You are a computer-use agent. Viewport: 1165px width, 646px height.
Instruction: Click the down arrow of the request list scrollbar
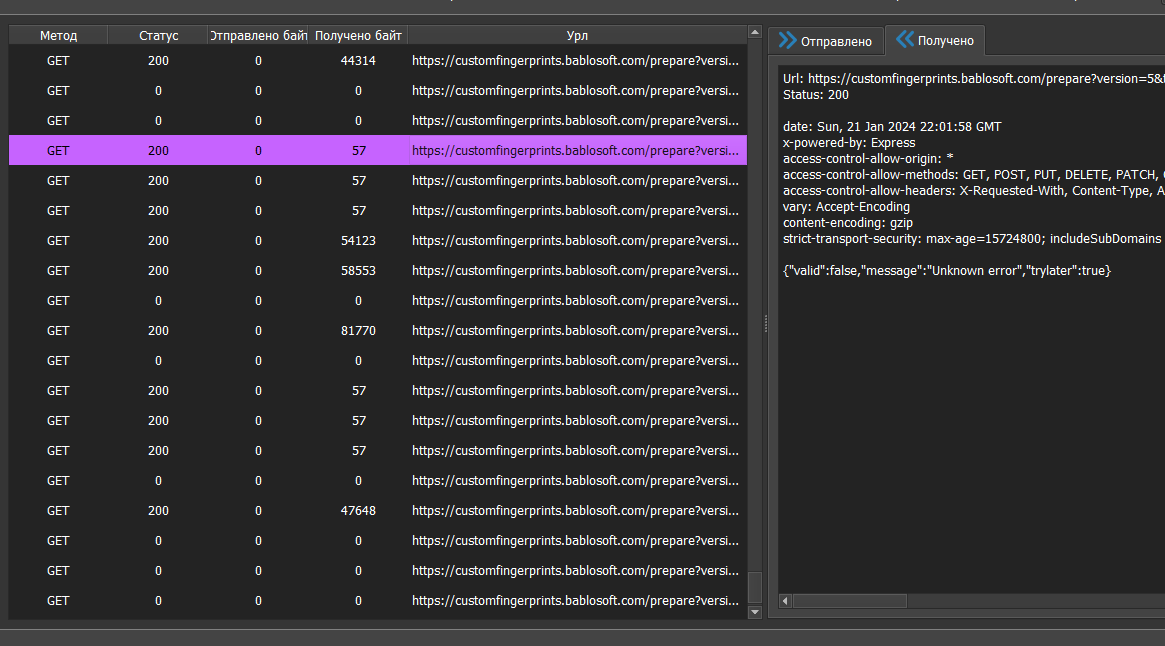click(755, 611)
